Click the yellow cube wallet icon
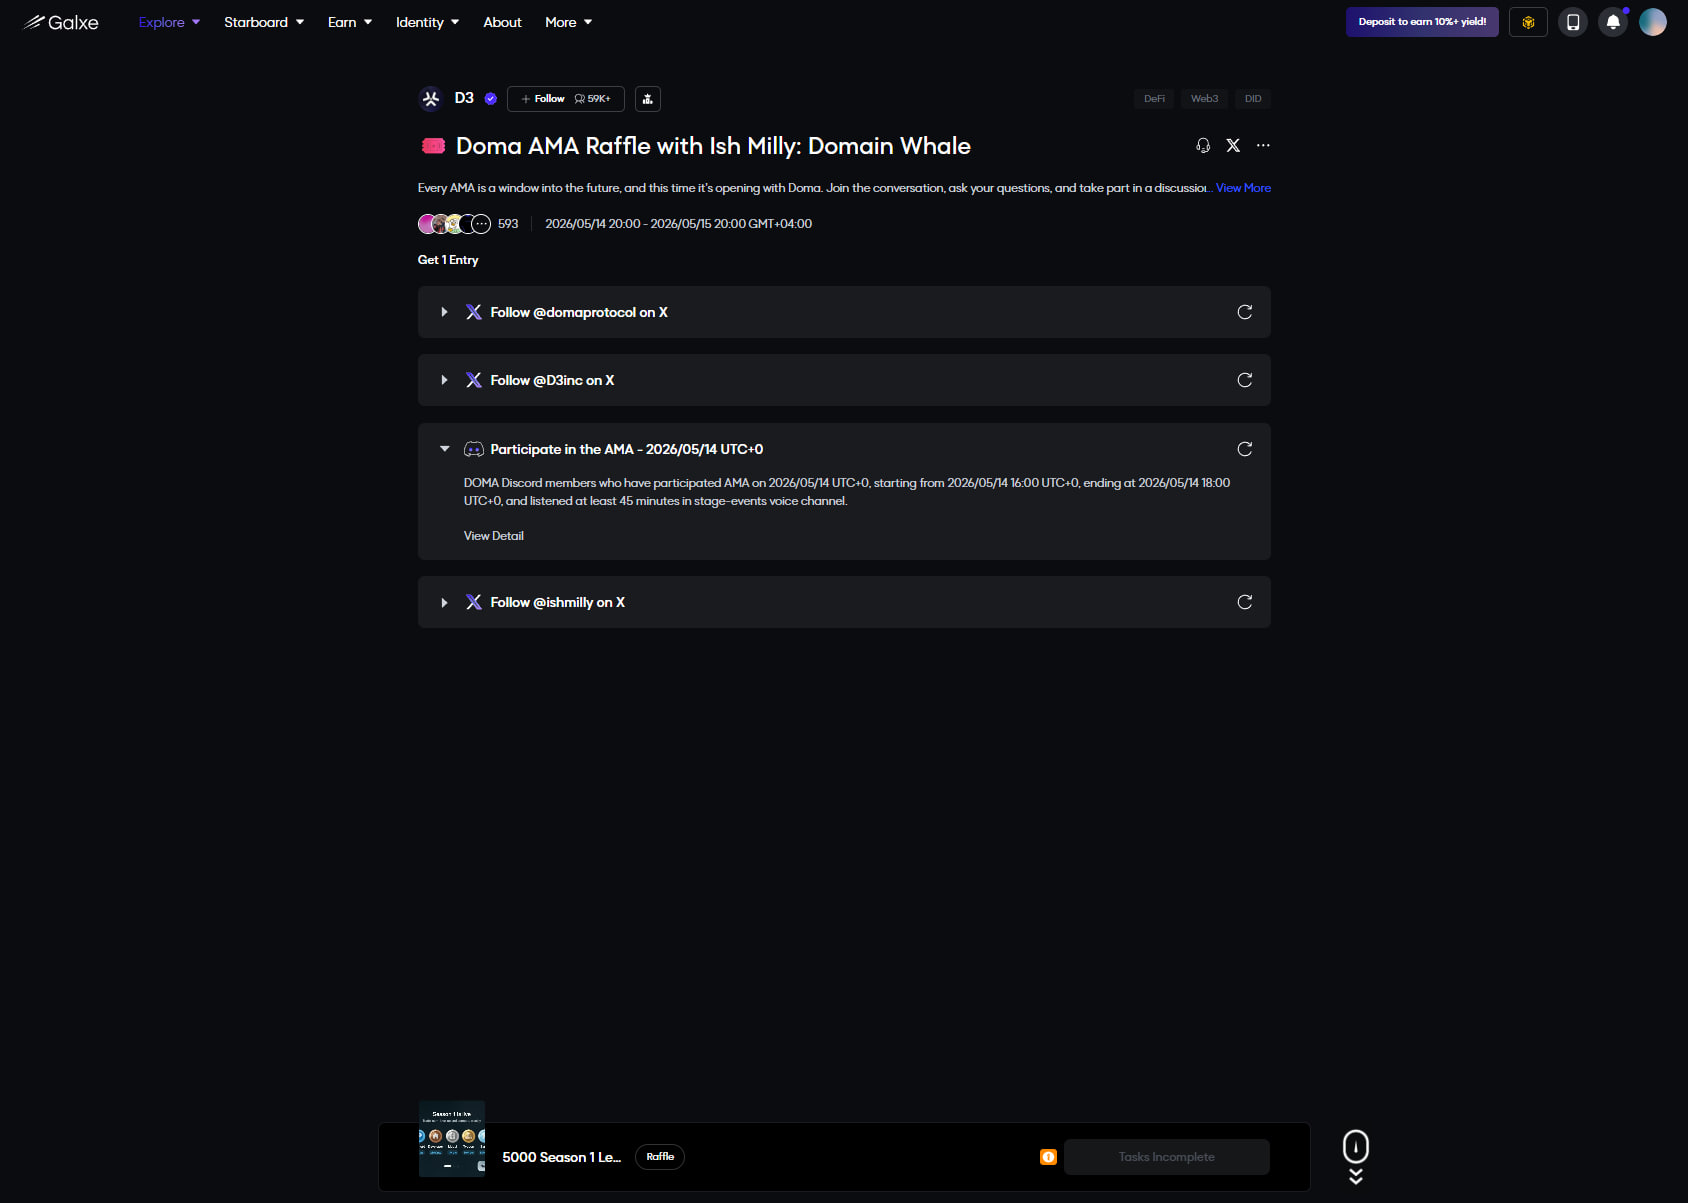This screenshot has height=1203, width=1688. click(x=1528, y=22)
